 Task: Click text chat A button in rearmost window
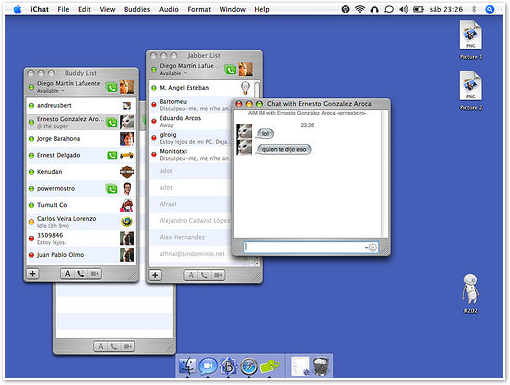pyautogui.click(x=100, y=346)
